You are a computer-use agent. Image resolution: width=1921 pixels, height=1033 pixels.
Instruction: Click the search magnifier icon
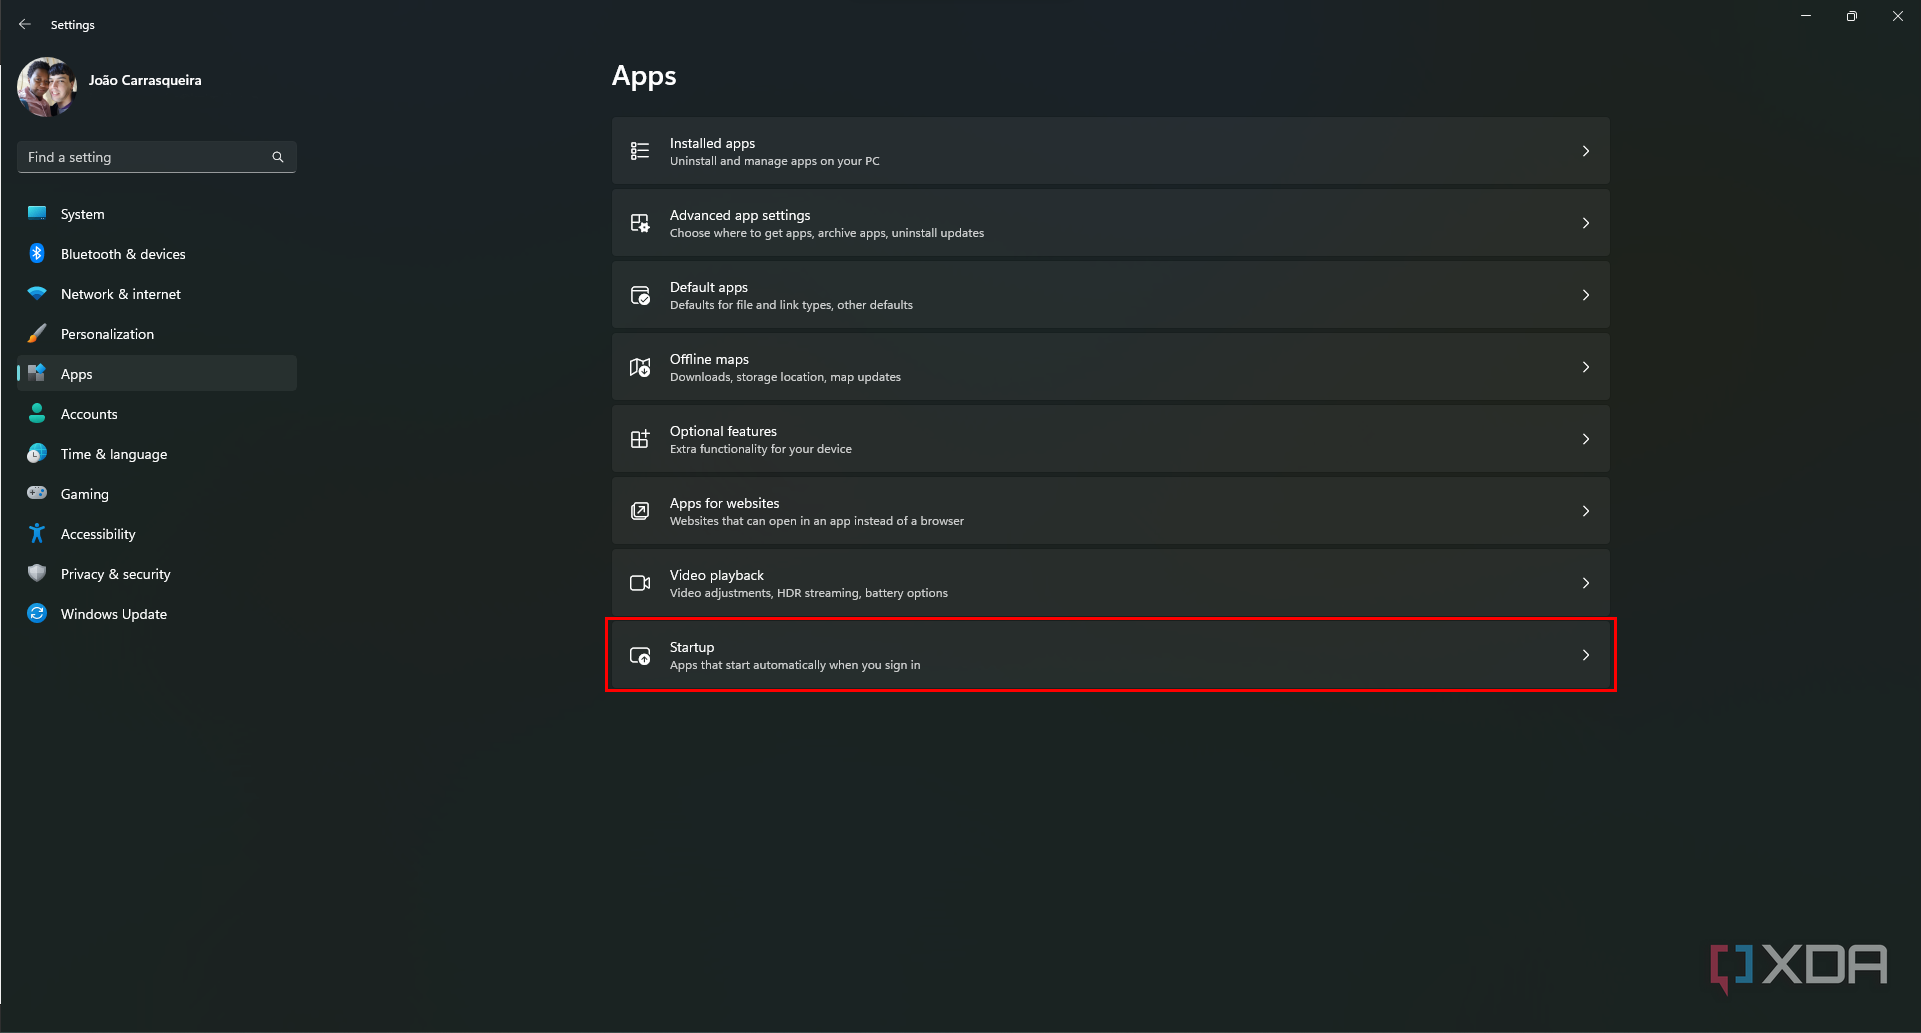(277, 157)
